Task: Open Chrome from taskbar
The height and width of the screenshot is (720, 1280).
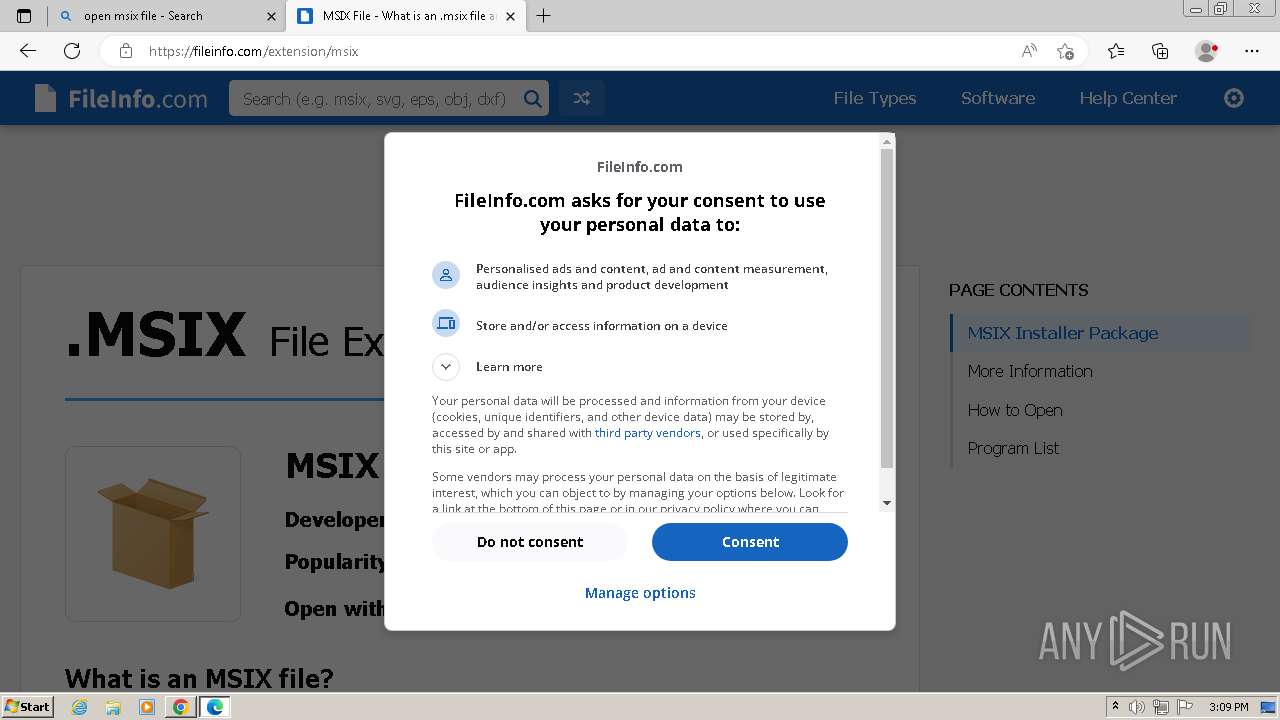Action: (181, 707)
